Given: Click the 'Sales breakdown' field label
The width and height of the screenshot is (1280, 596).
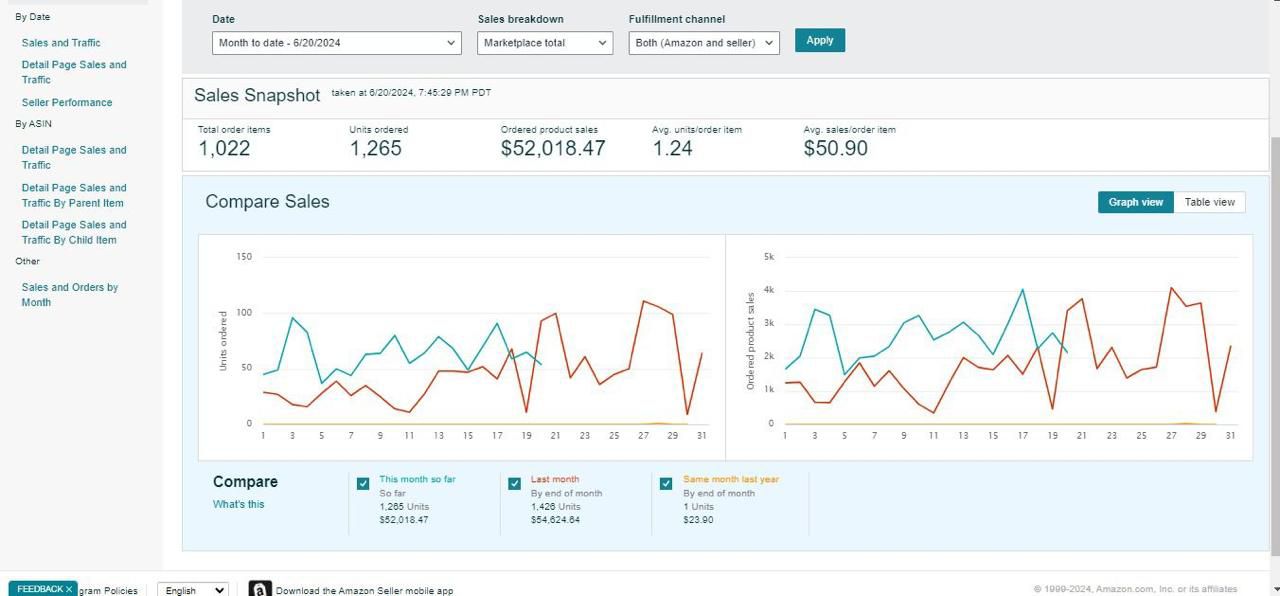Looking at the screenshot, I should 521,19.
